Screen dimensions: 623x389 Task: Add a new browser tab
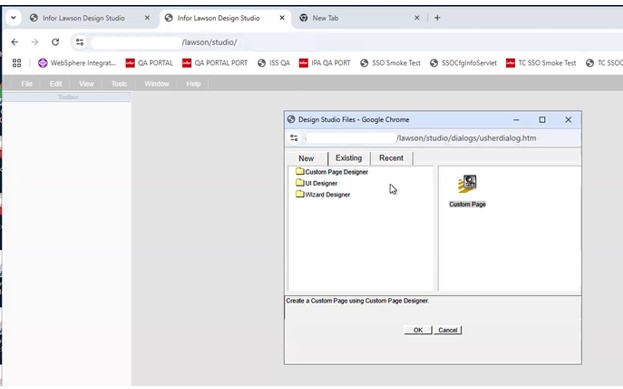point(437,18)
